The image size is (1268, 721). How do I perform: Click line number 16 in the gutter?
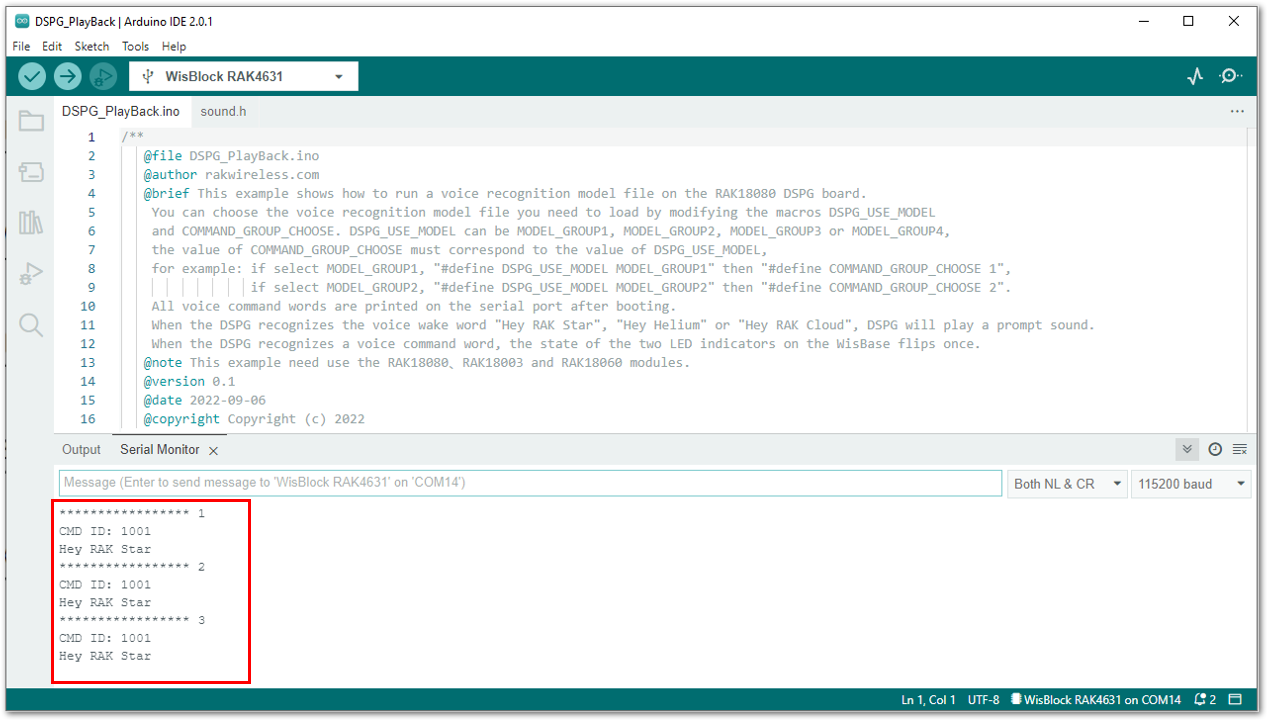tap(88, 419)
